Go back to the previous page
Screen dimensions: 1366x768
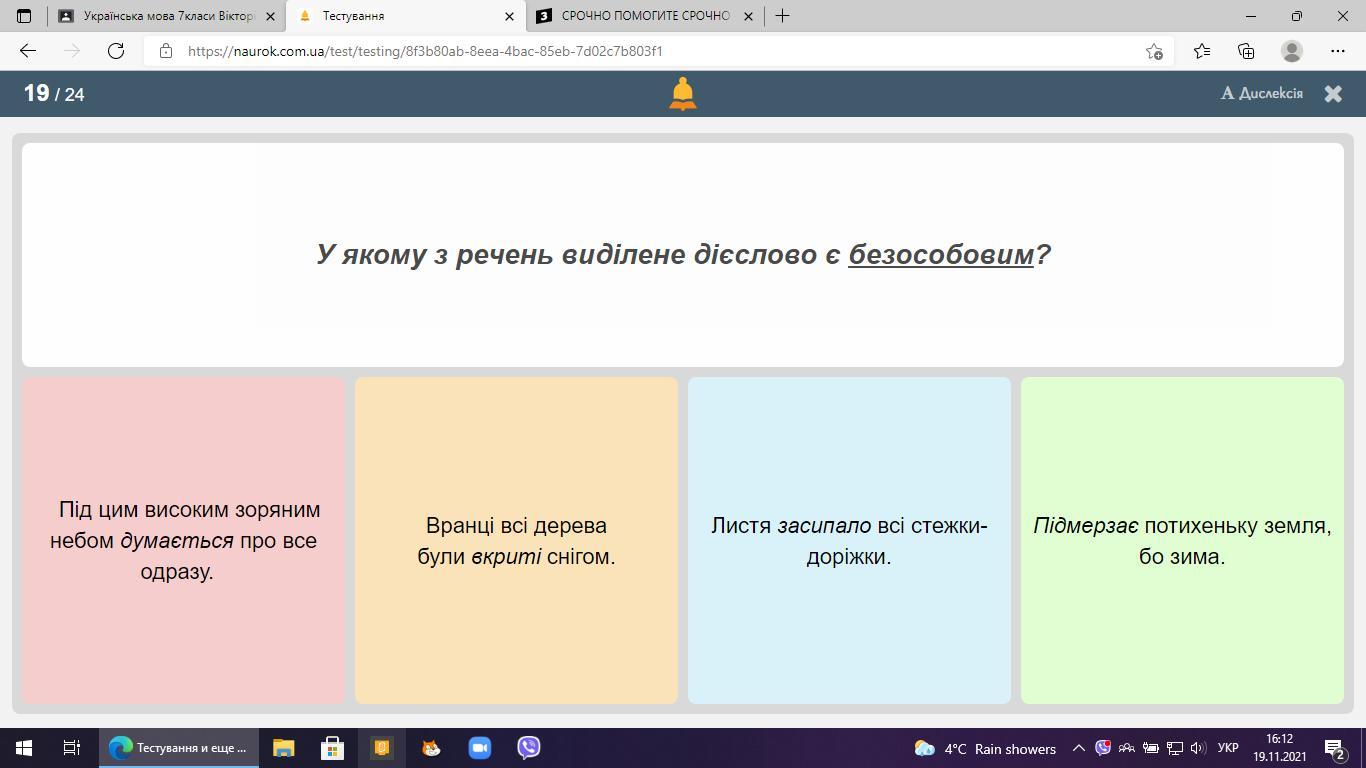28,51
